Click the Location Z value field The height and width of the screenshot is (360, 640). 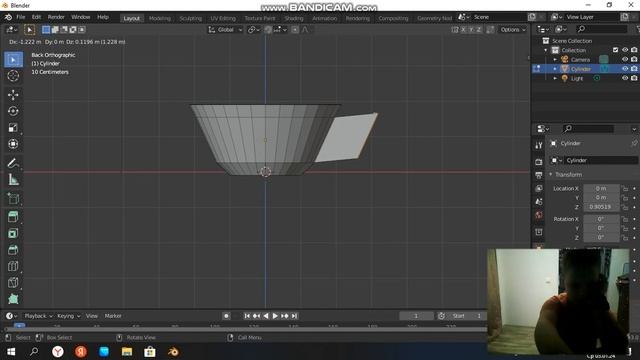point(601,207)
